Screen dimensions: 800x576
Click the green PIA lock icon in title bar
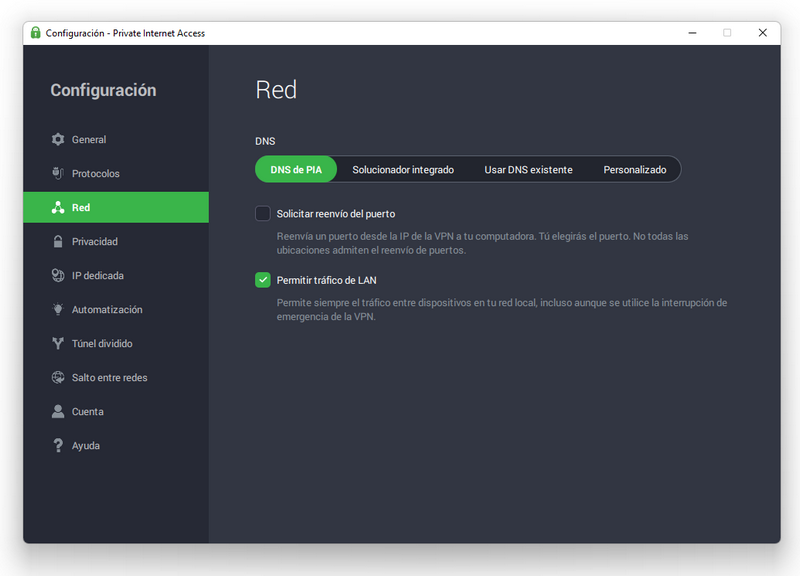[x=35, y=33]
